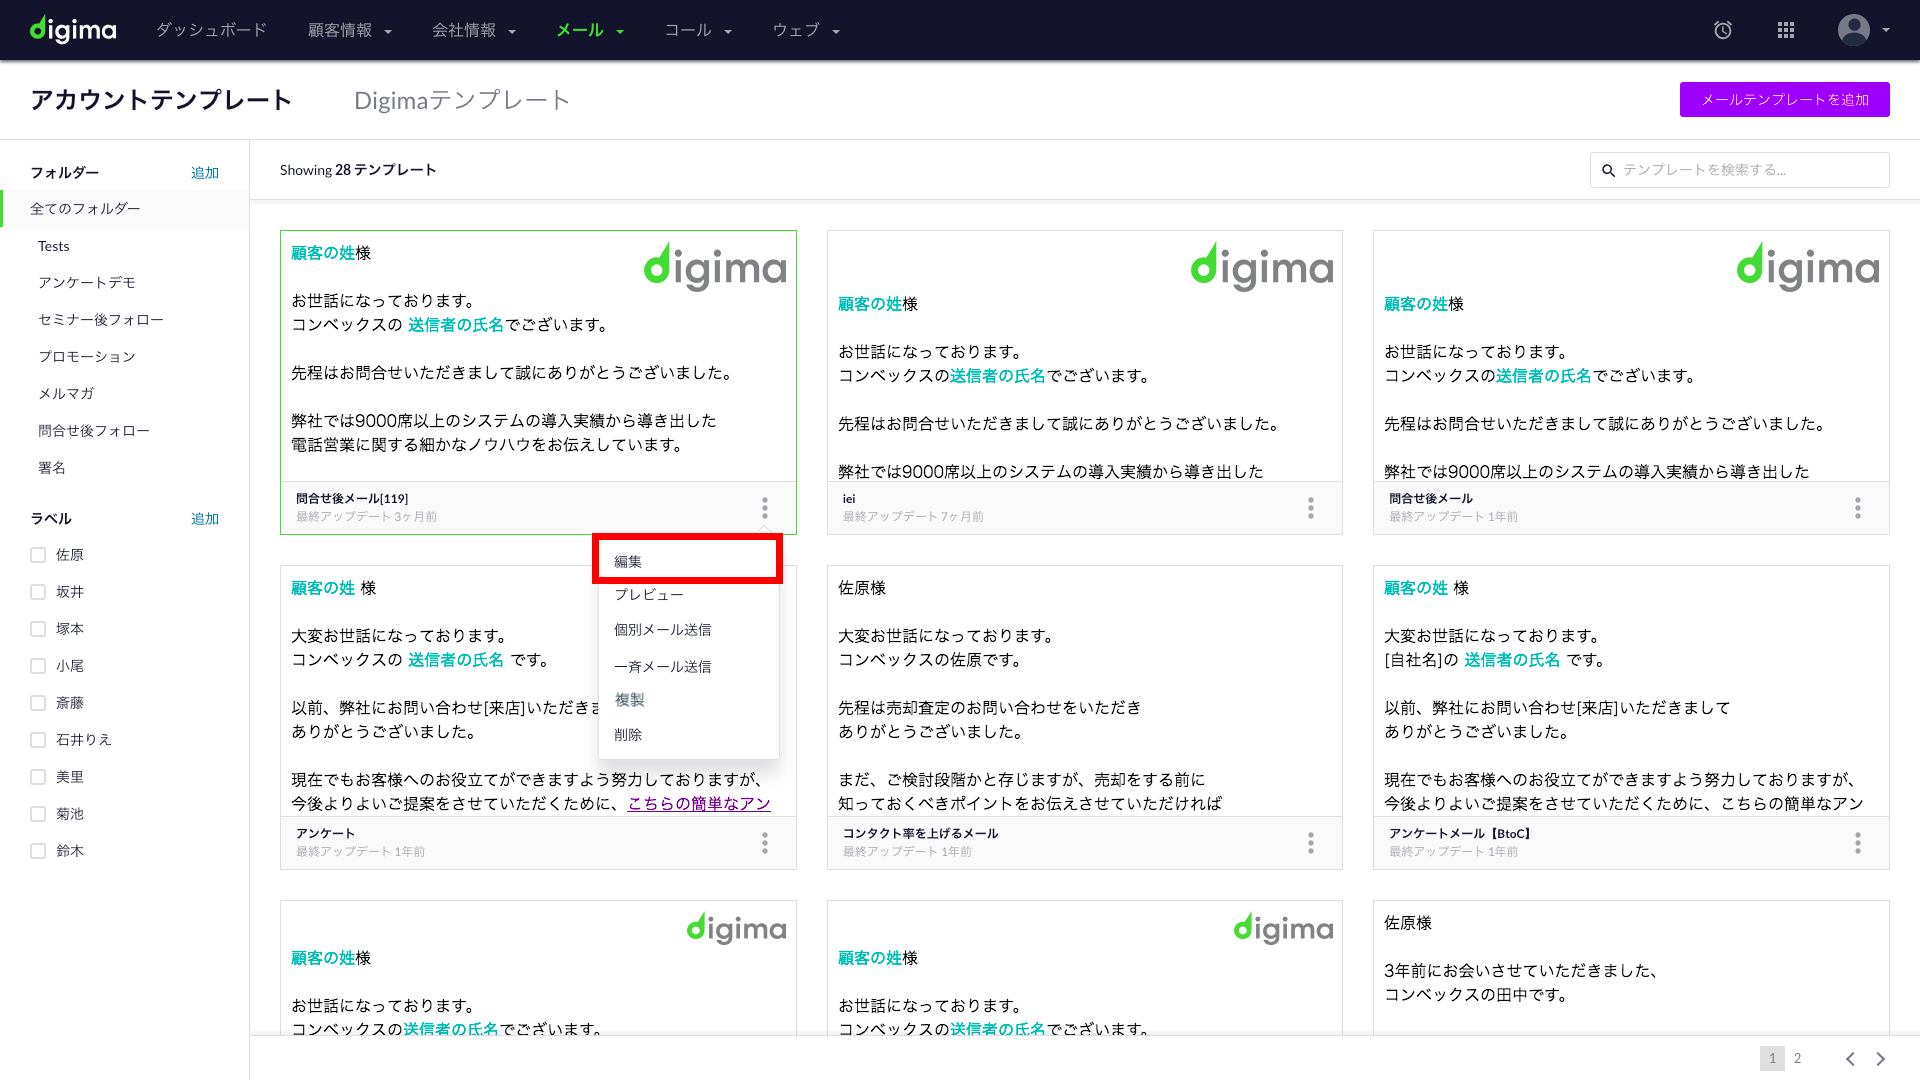Open kebab menu for 問合せ後メール 1年前 card
This screenshot has height=1081, width=1920.
[1858, 508]
